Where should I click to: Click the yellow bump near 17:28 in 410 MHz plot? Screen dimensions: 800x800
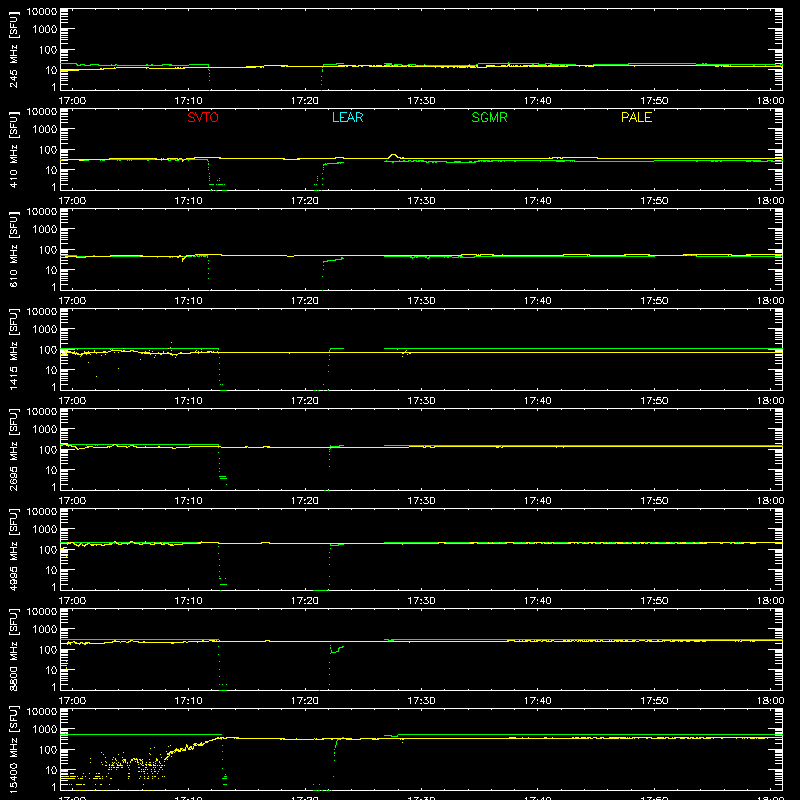[392, 156]
